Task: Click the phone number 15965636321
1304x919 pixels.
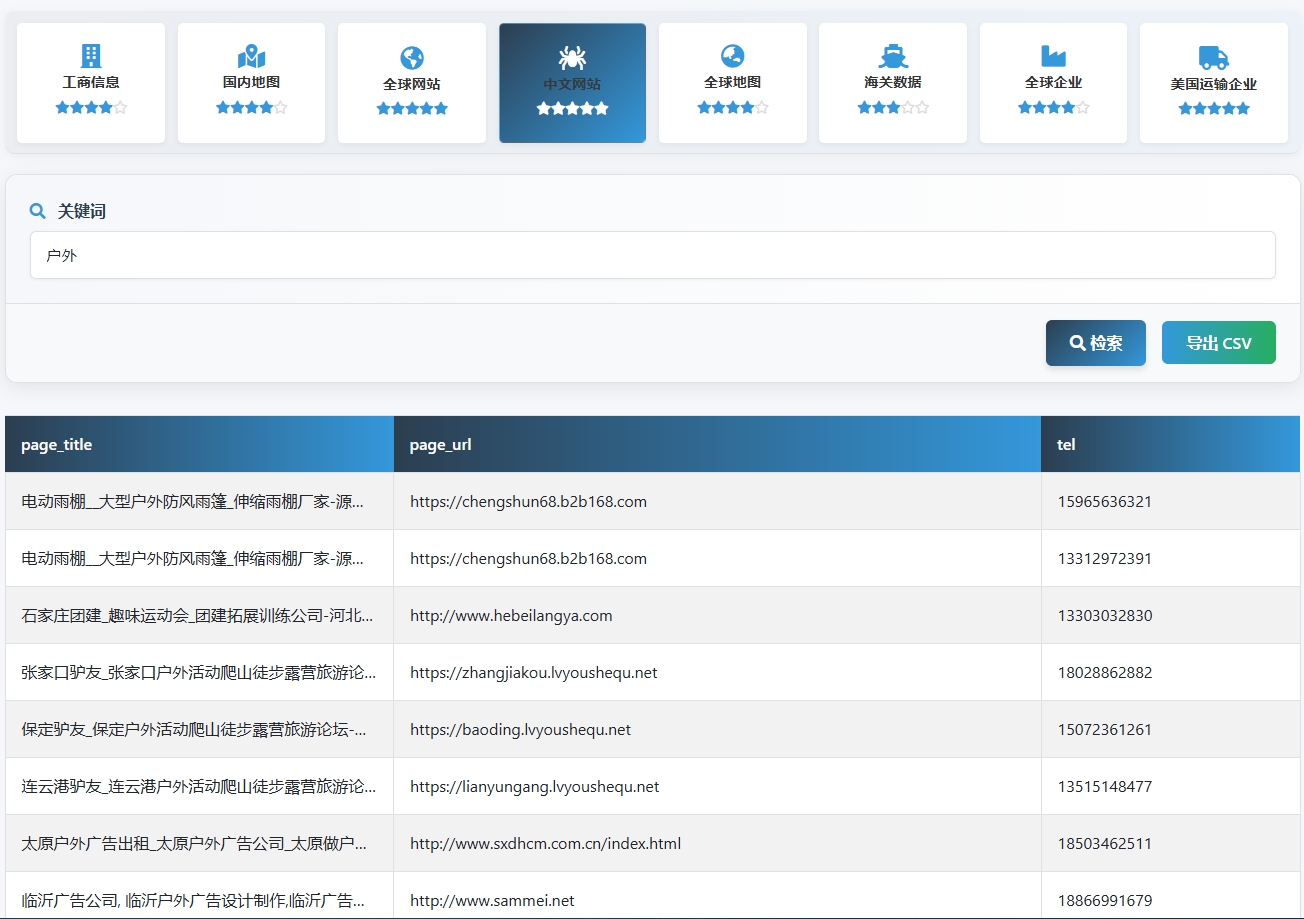Action: pos(1105,501)
